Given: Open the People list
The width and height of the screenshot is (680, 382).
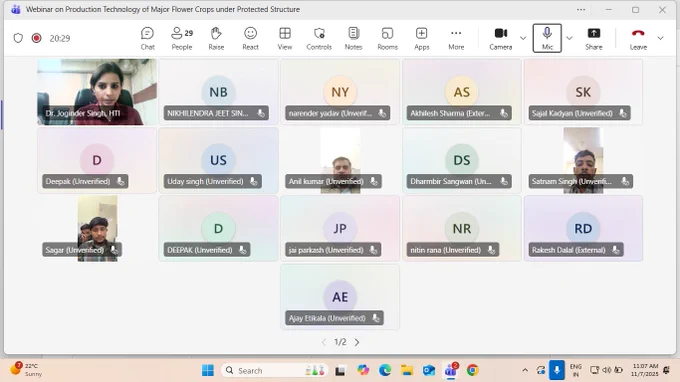Looking at the screenshot, I should coord(182,38).
